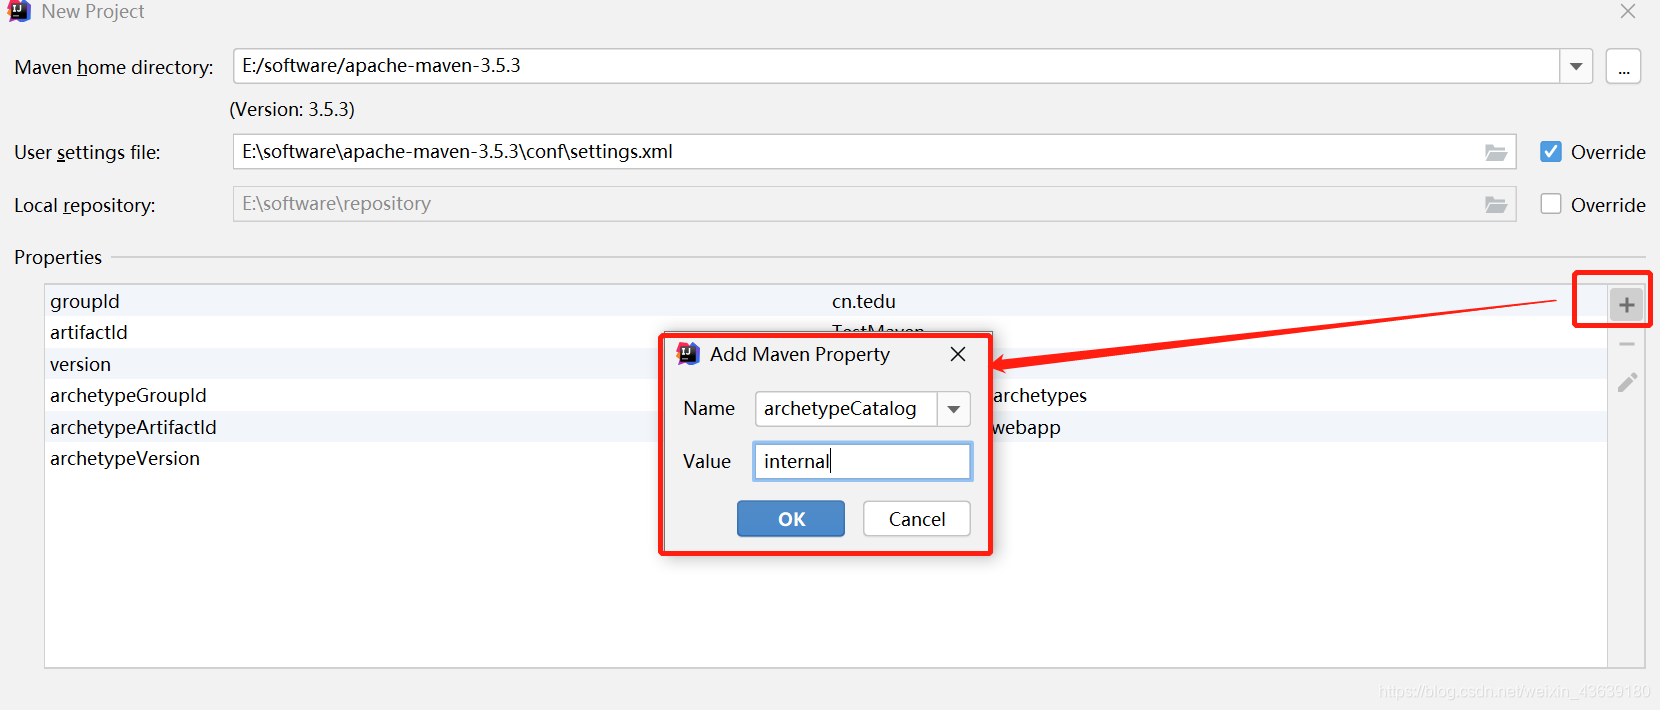This screenshot has width=1660, height=710.
Task: Select the archetypeVersion property row
Action: [x=826, y=458]
